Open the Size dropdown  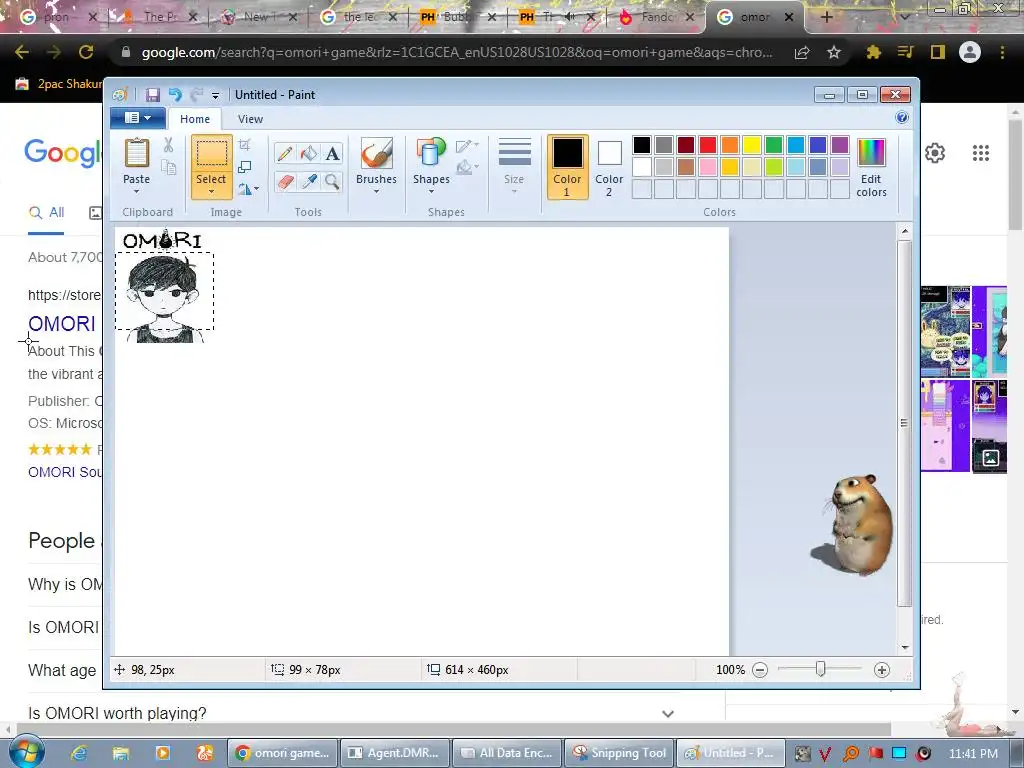pyautogui.click(x=514, y=167)
